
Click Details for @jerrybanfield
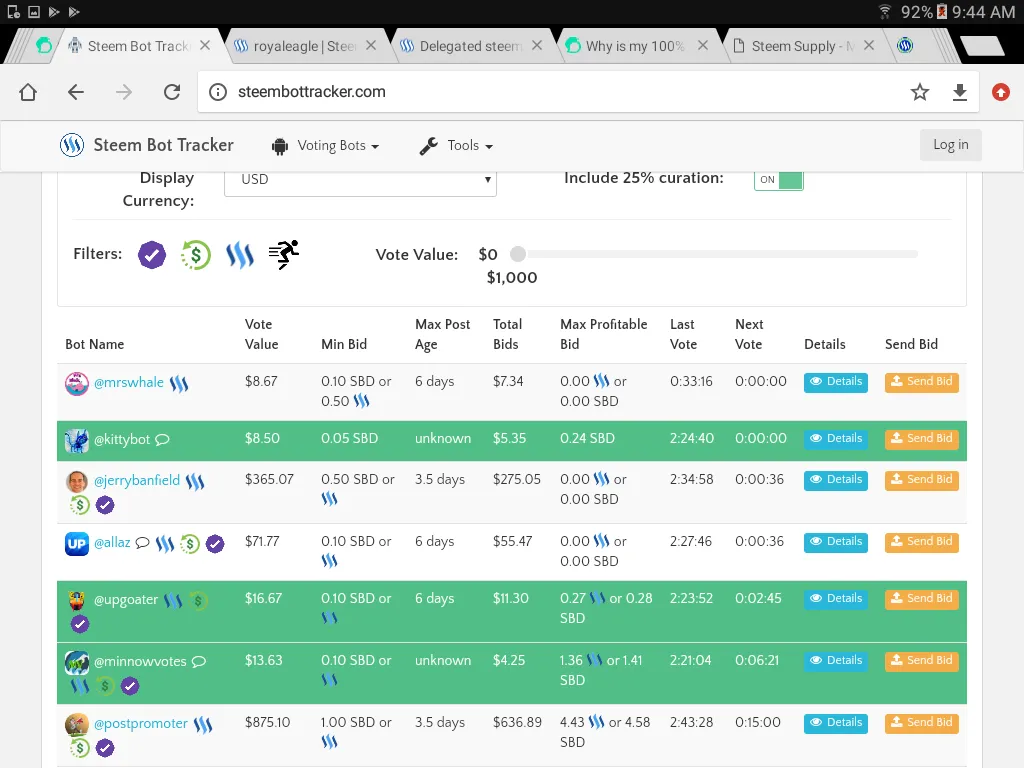point(836,480)
